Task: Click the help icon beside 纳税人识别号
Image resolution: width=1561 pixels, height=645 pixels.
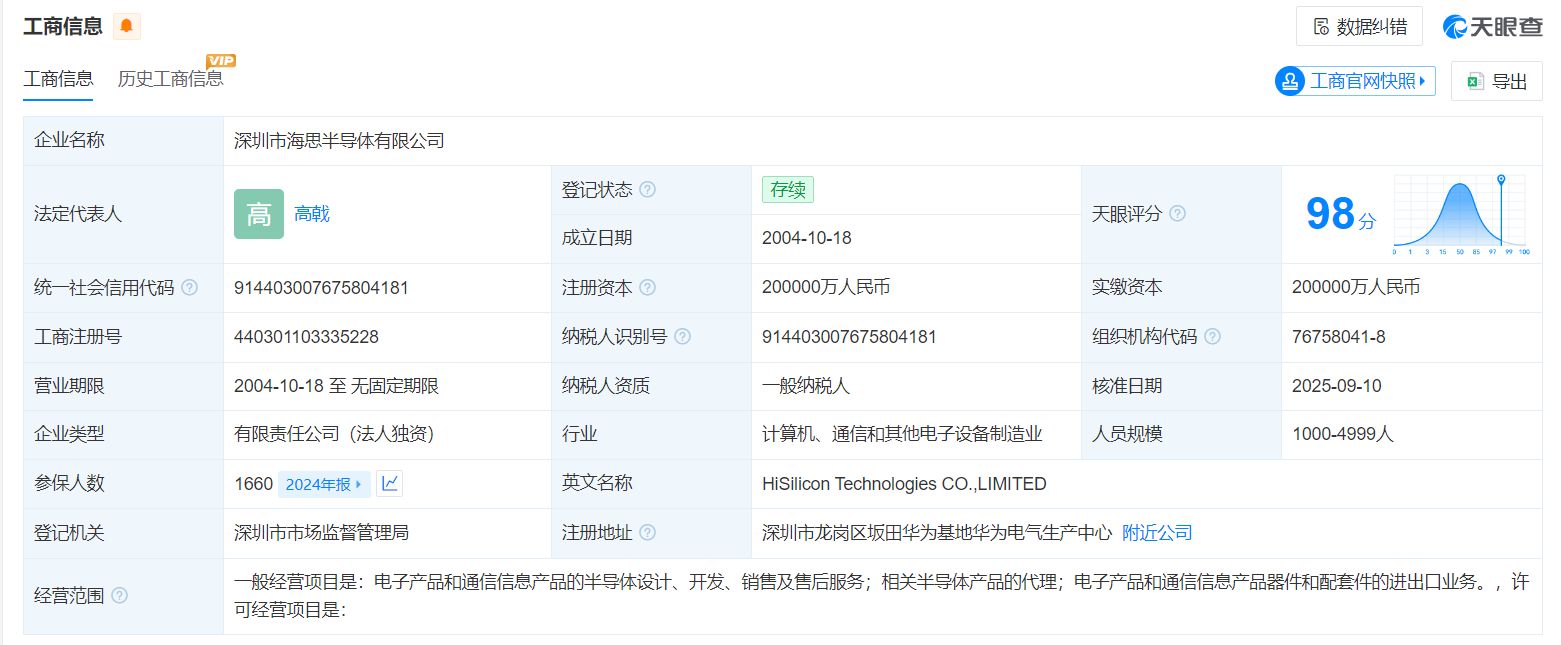Action: (682, 337)
